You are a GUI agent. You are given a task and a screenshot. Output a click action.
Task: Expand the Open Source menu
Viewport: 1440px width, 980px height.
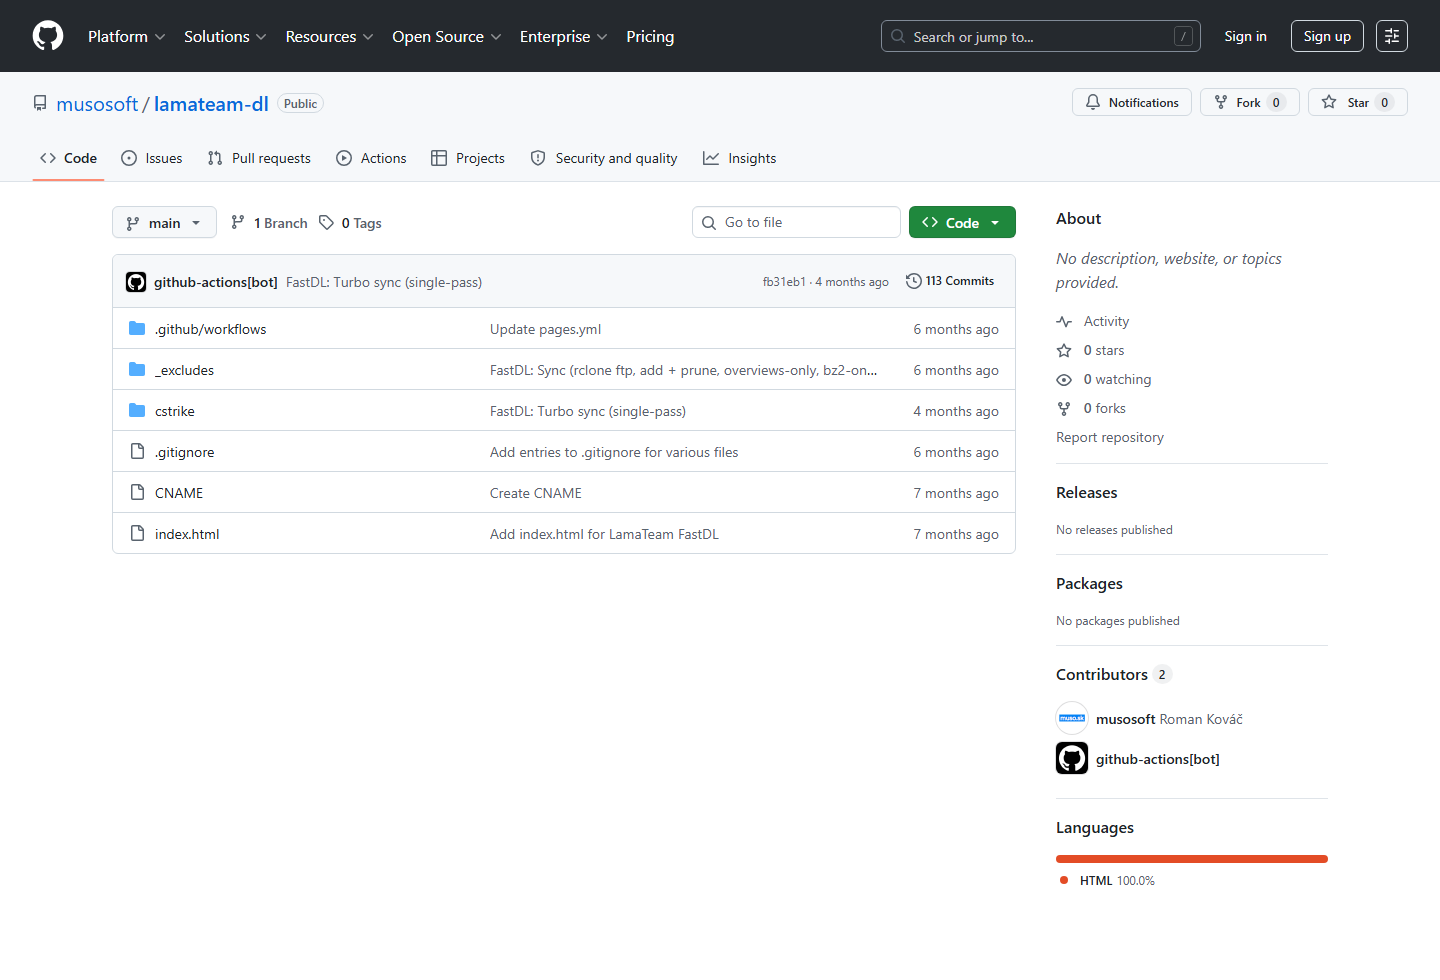point(446,36)
